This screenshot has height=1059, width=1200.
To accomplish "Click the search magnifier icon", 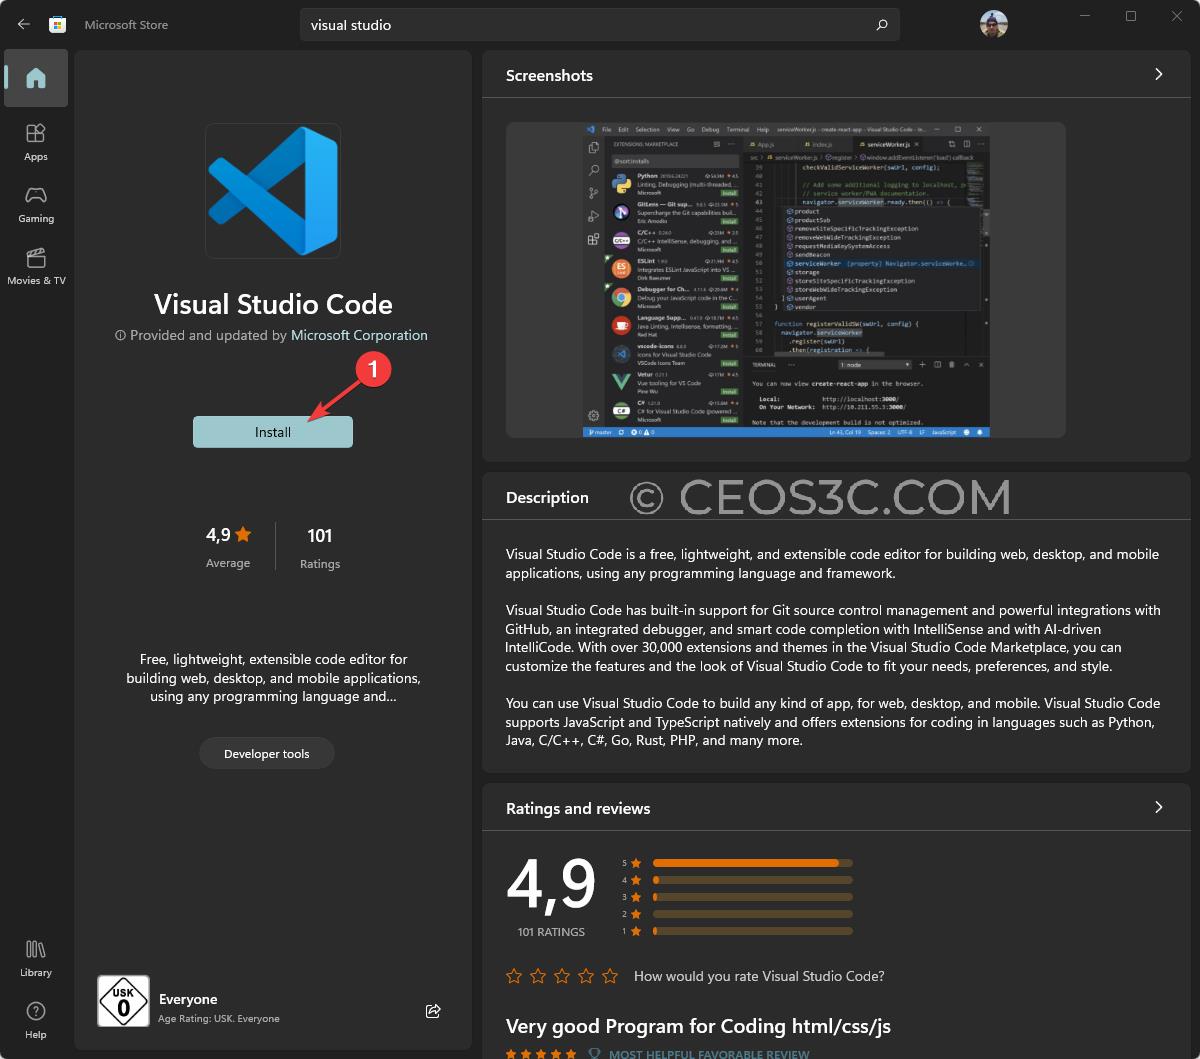I will point(881,25).
